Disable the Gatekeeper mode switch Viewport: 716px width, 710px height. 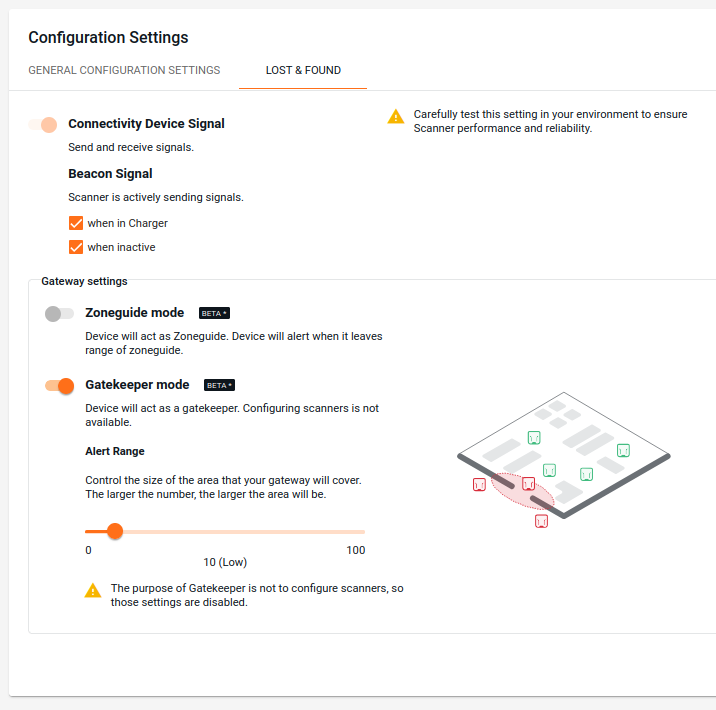(59, 386)
